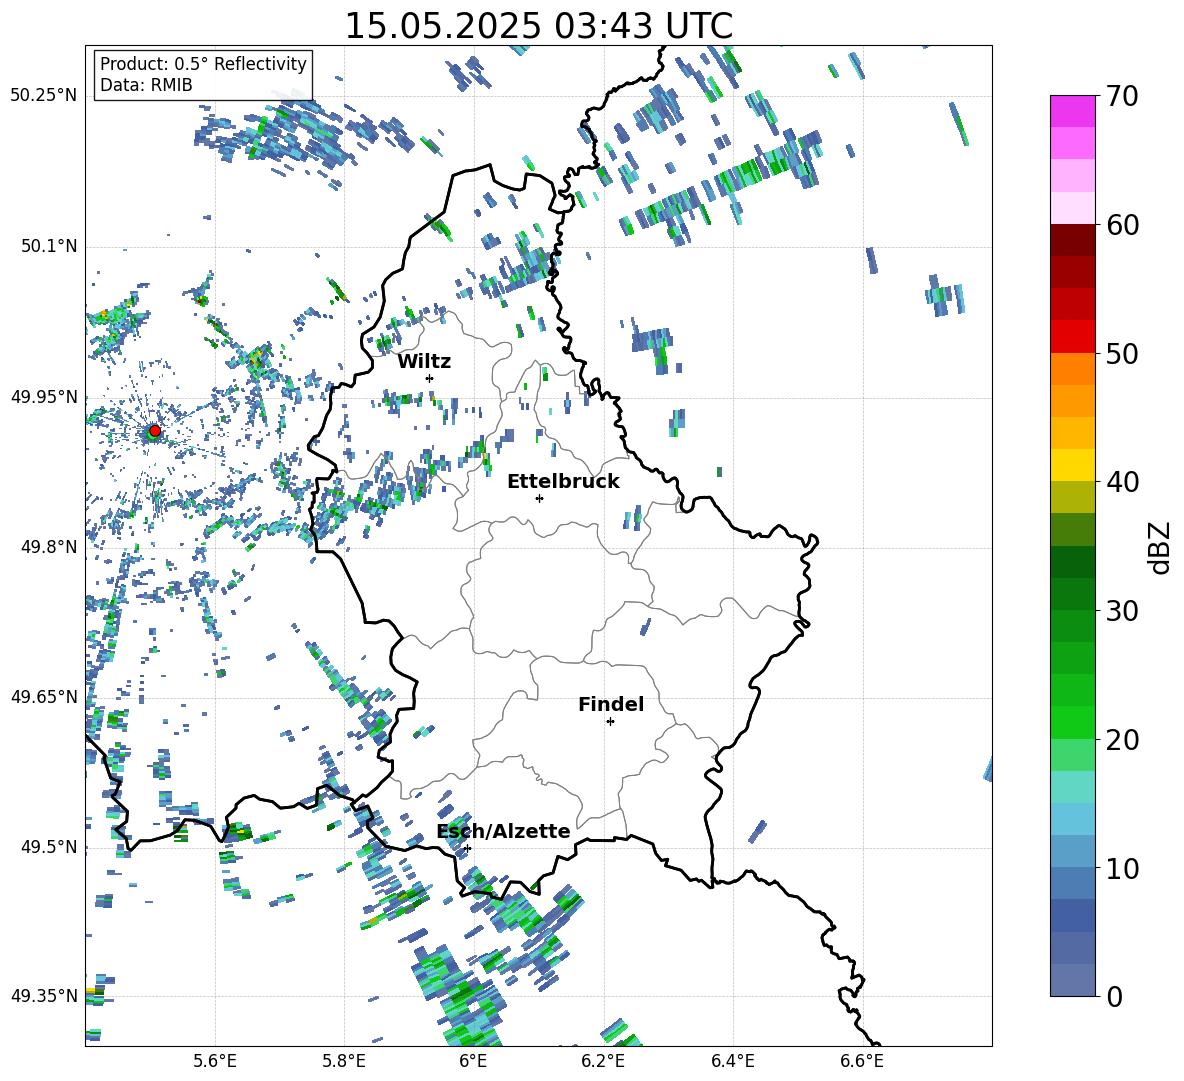Click the 70 value on colorbar
Screen dimensions: 1184x1081
[1123, 96]
